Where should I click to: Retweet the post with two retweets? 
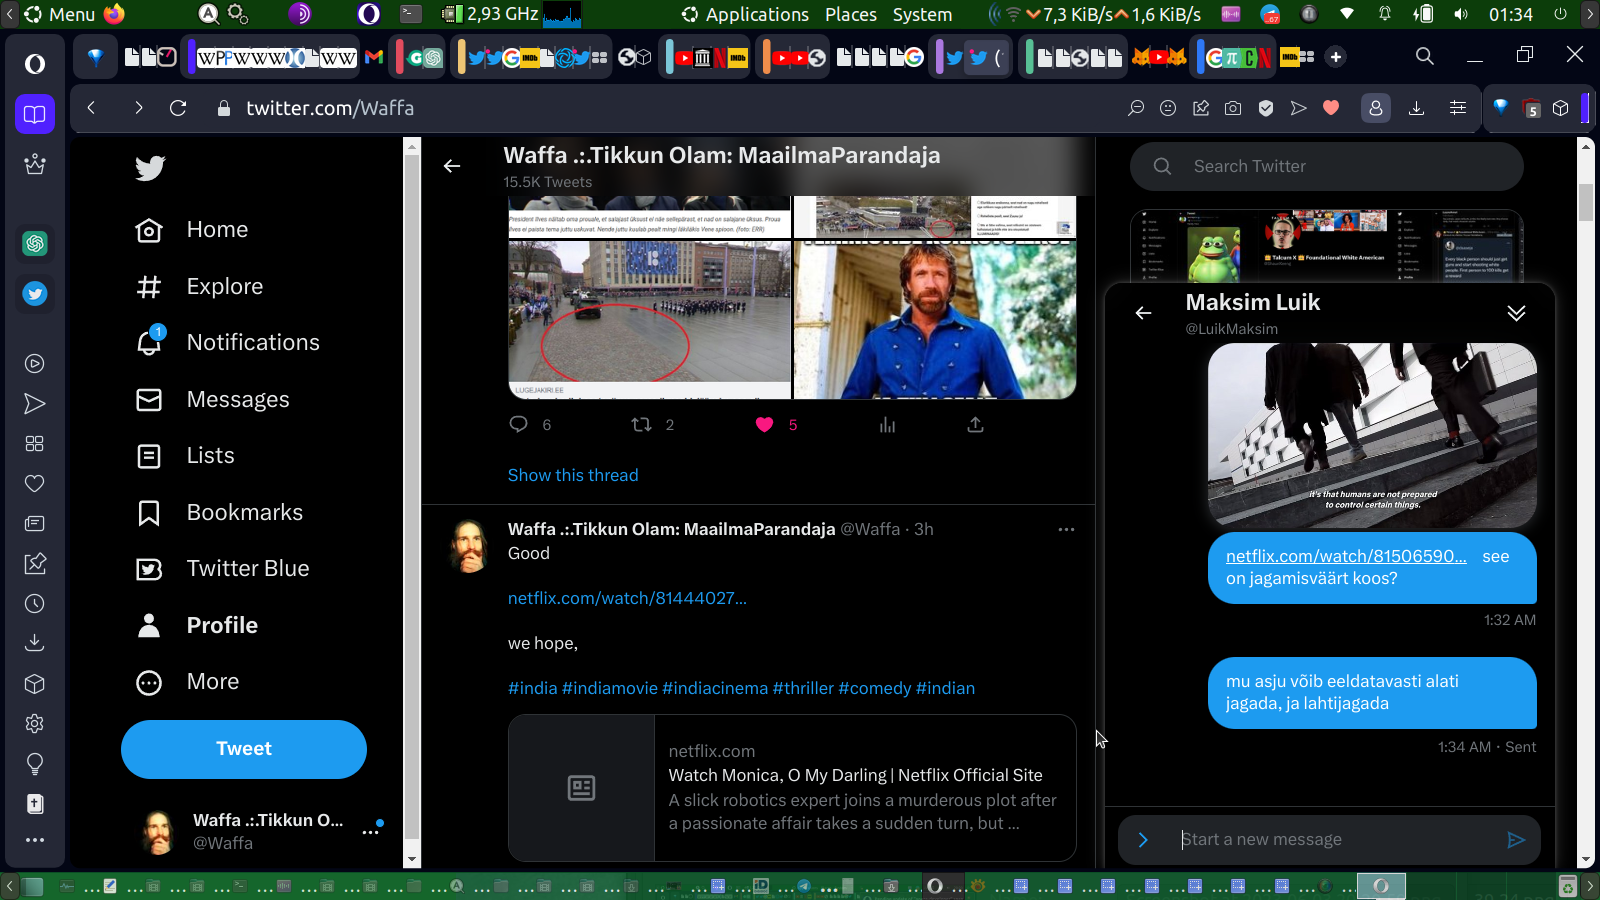(x=642, y=425)
